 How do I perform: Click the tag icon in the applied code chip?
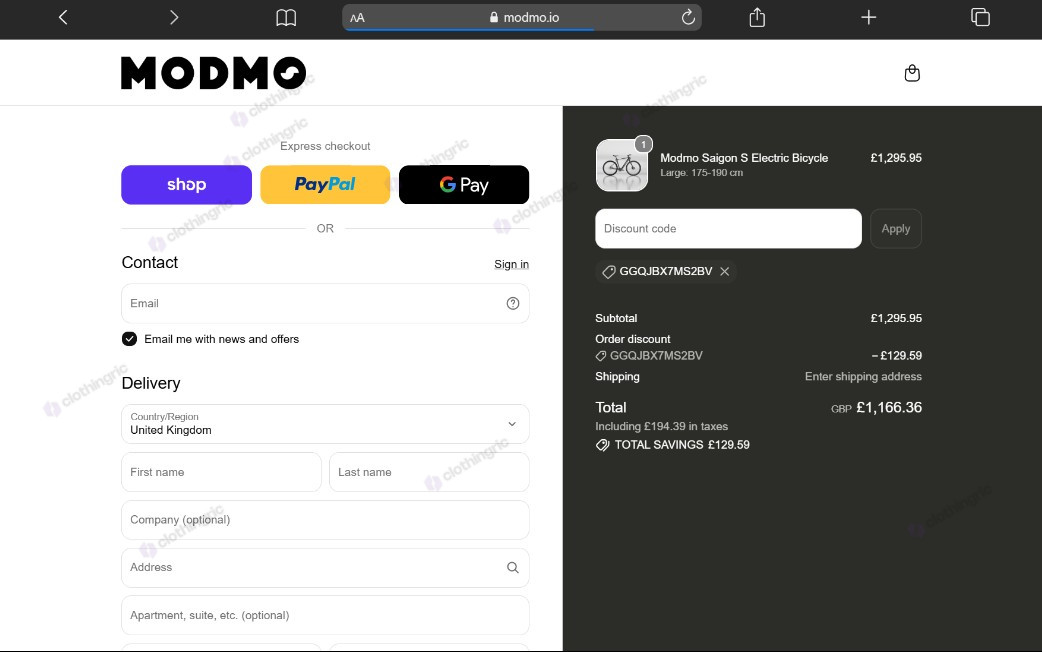click(609, 272)
